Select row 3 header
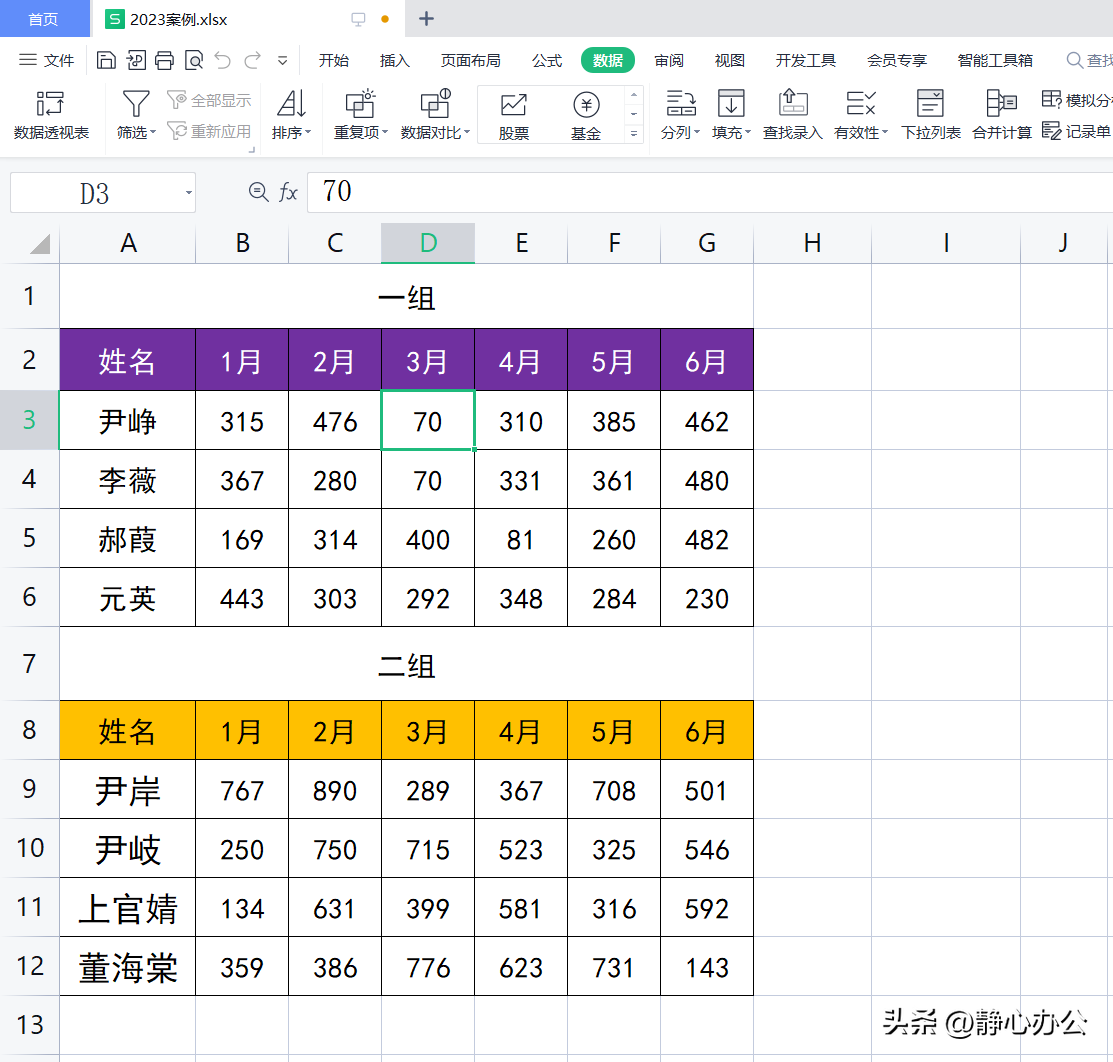This screenshot has height=1062, width=1113. (29, 420)
